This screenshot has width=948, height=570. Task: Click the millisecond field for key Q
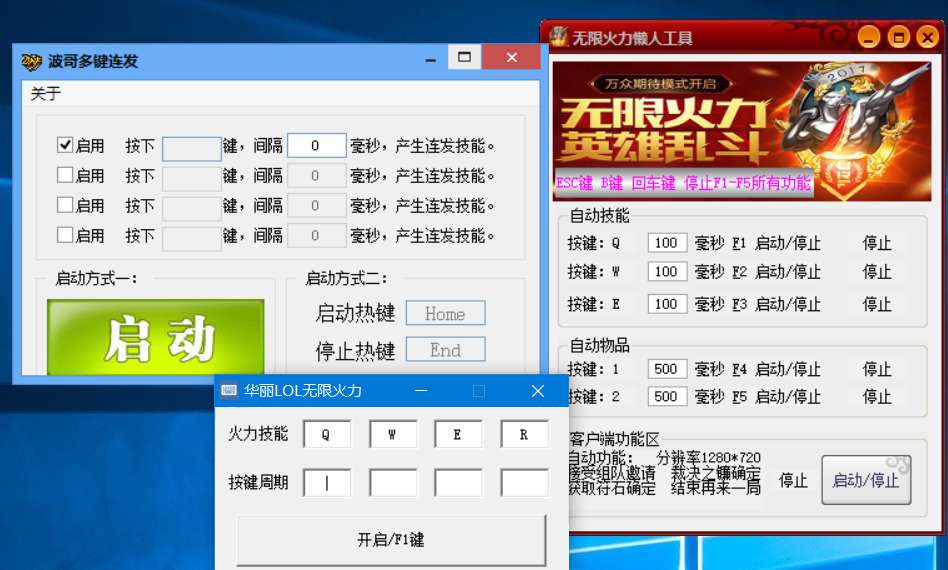point(667,243)
